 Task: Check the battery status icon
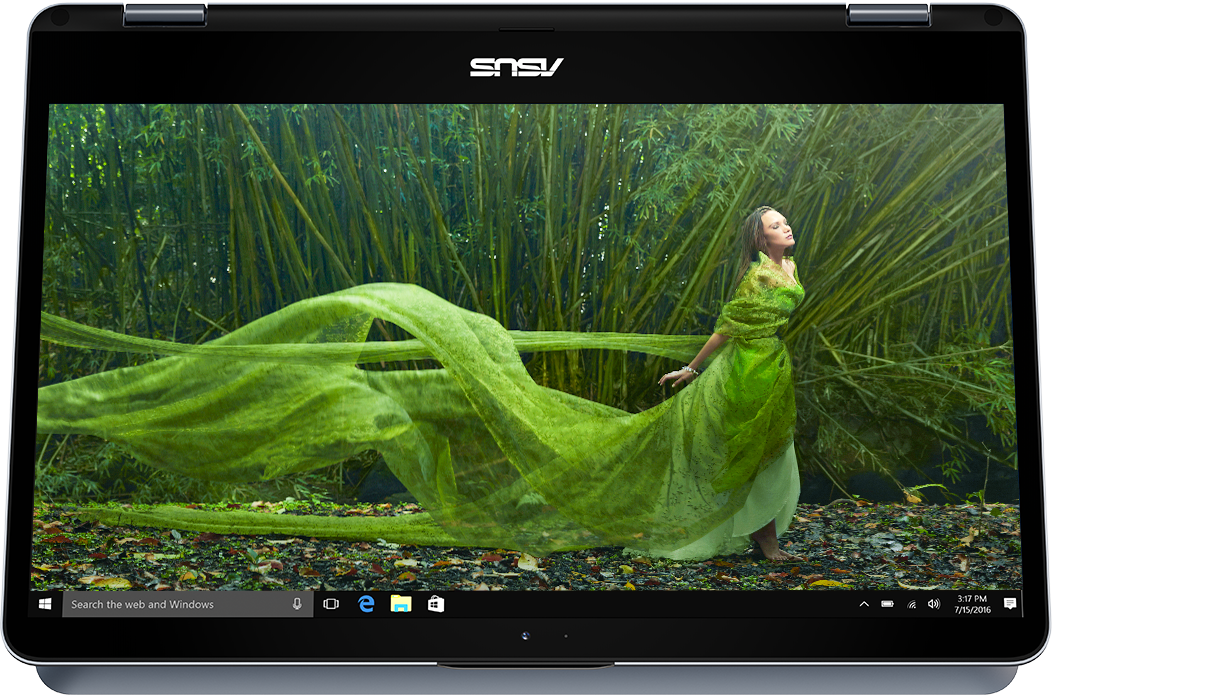[888, 604]
